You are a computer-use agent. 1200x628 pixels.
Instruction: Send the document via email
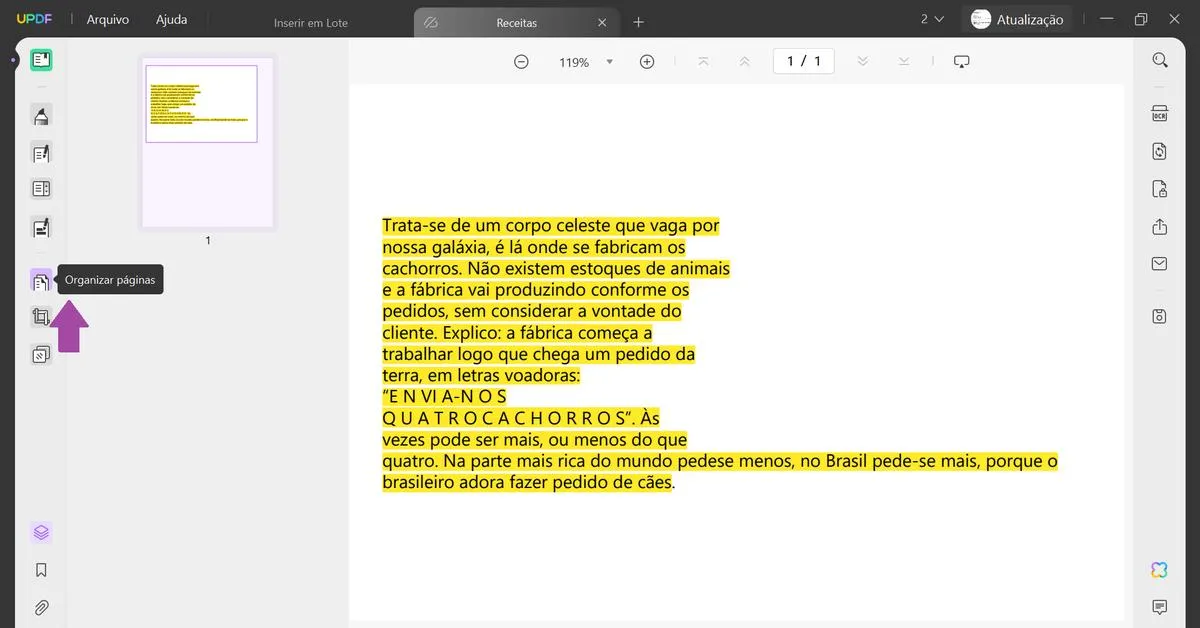pos(1159,263)
